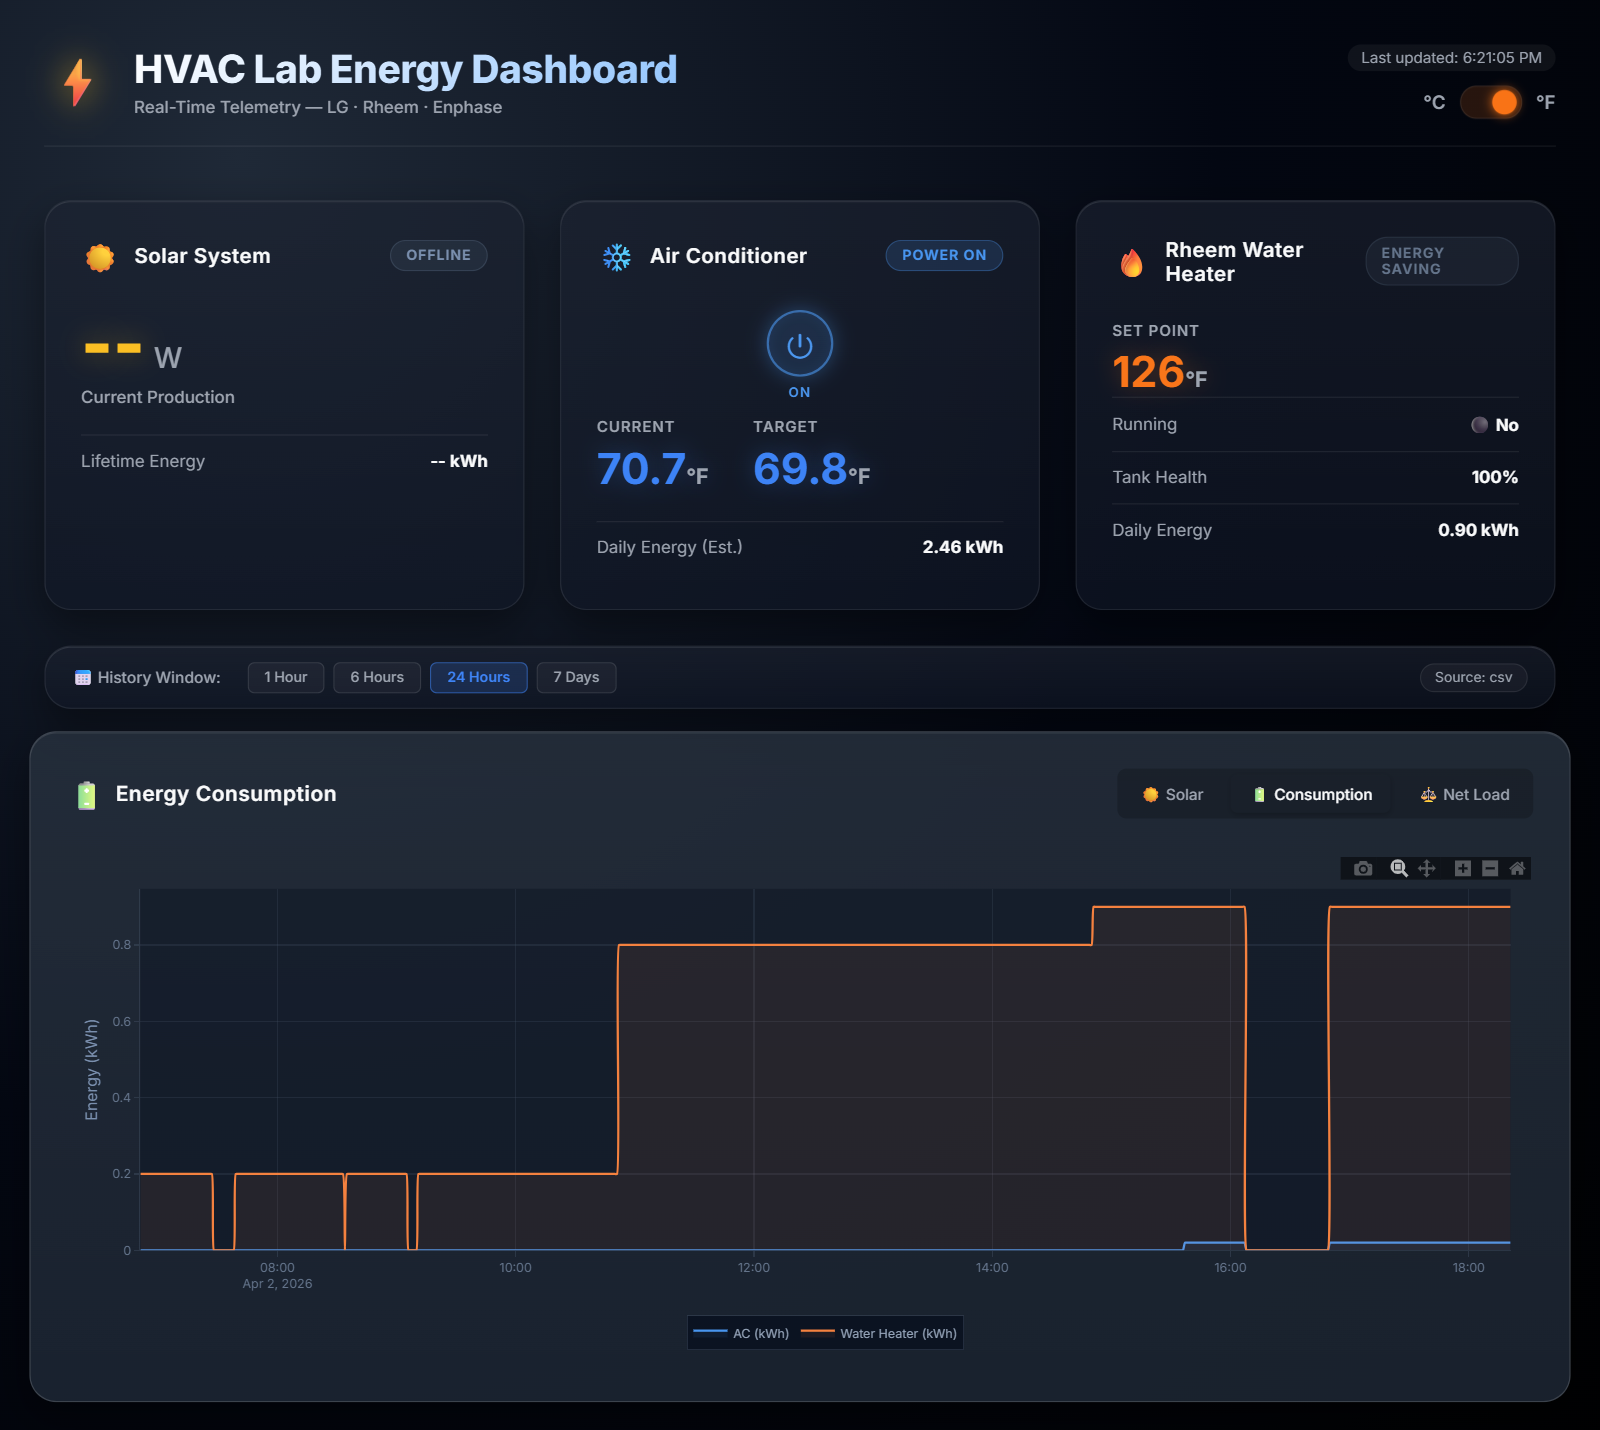Switch chart to Consumption view
This screenshot has width=1600, height=1430.
(1313, 794)
